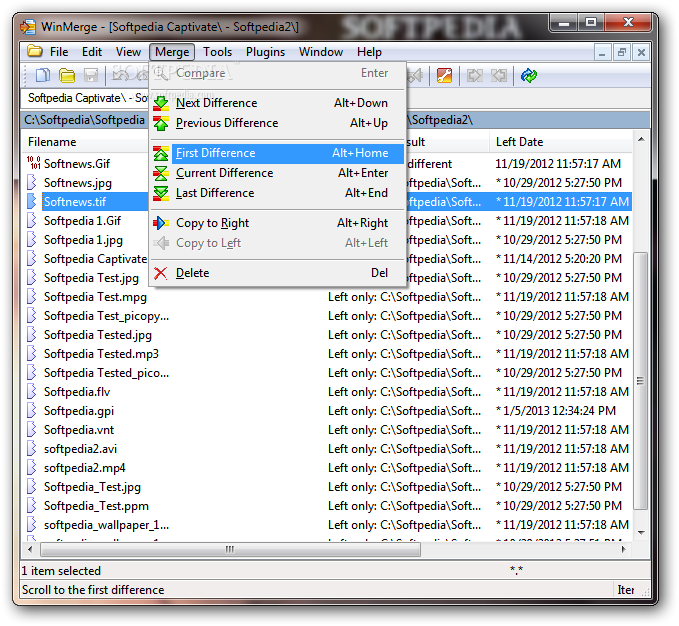This screenshot has width=679, height=626.
Task: Click the horizontal scrollbar thumb
Action: click(x=230, y=549)
